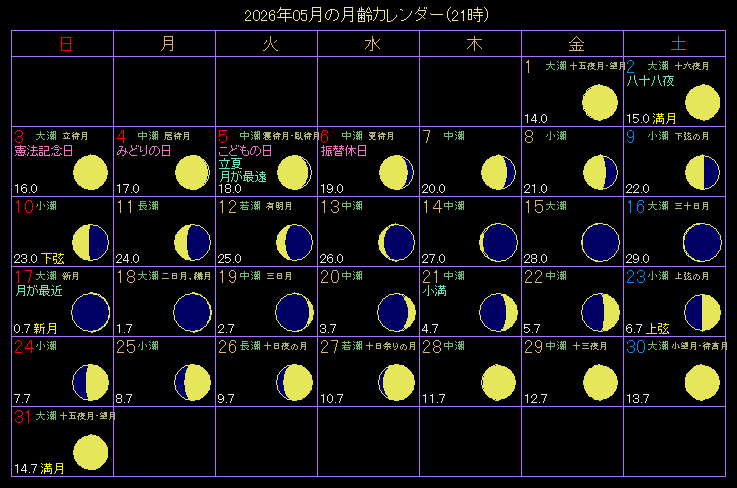737x488 pixels.
Task: Click the 小満 label on May 21
Action: 434,291
